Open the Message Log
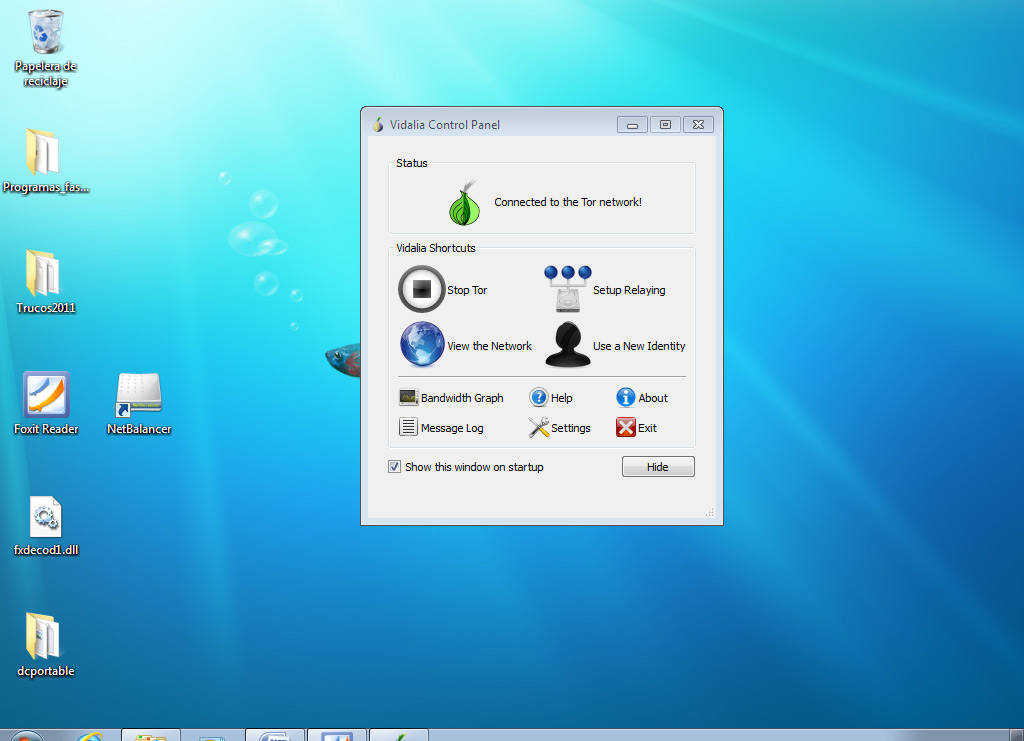The image size is (1024, 741). tap(408, 427)
